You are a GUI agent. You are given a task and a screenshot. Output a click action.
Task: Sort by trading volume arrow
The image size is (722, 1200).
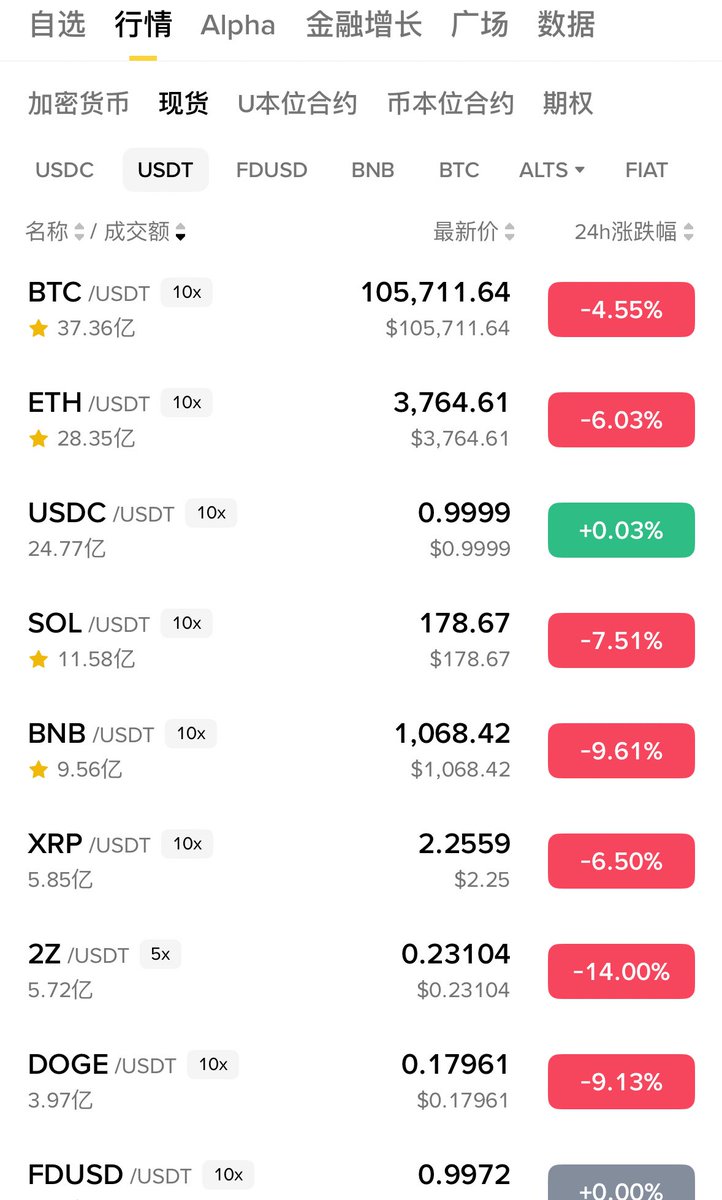180,233
